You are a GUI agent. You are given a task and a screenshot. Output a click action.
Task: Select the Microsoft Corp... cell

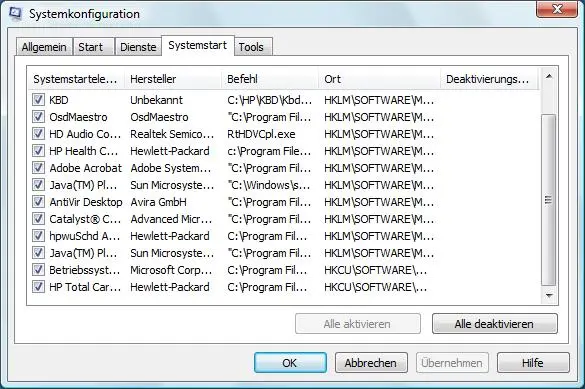click(171, 270)
